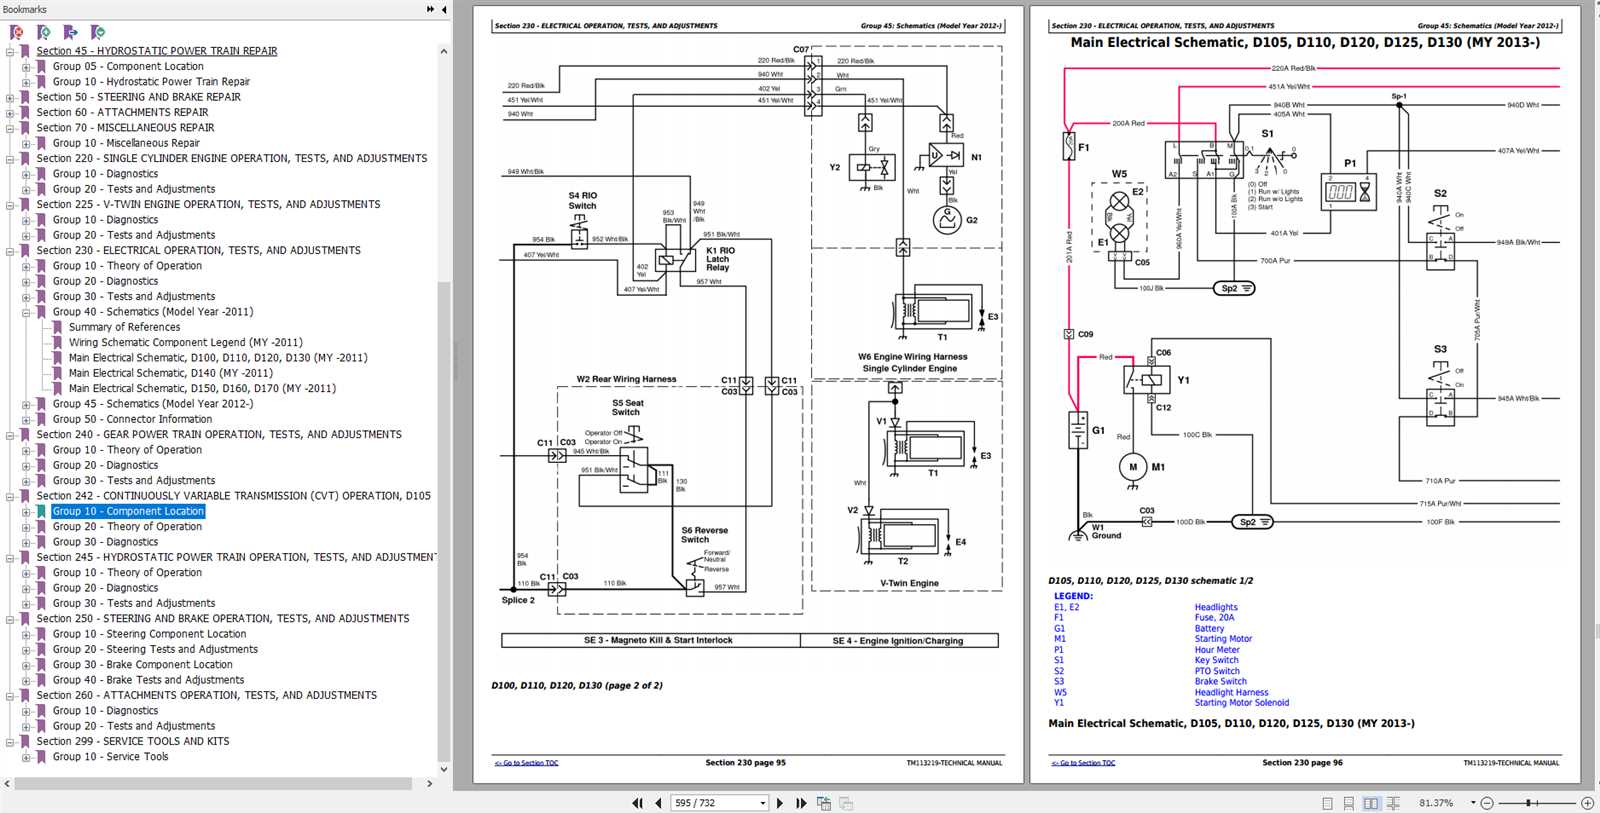
Task: Click bookmark icon beside Group 50 - Connector Information
Action: [41, 419]
